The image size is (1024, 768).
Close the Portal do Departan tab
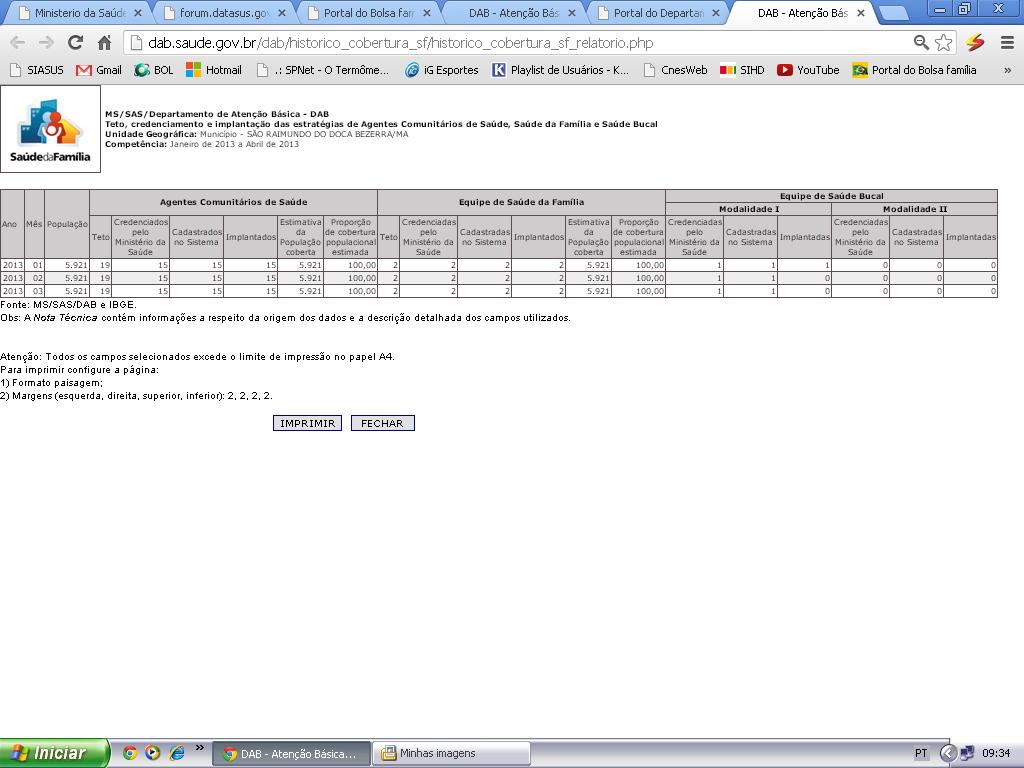pos(716,13)
